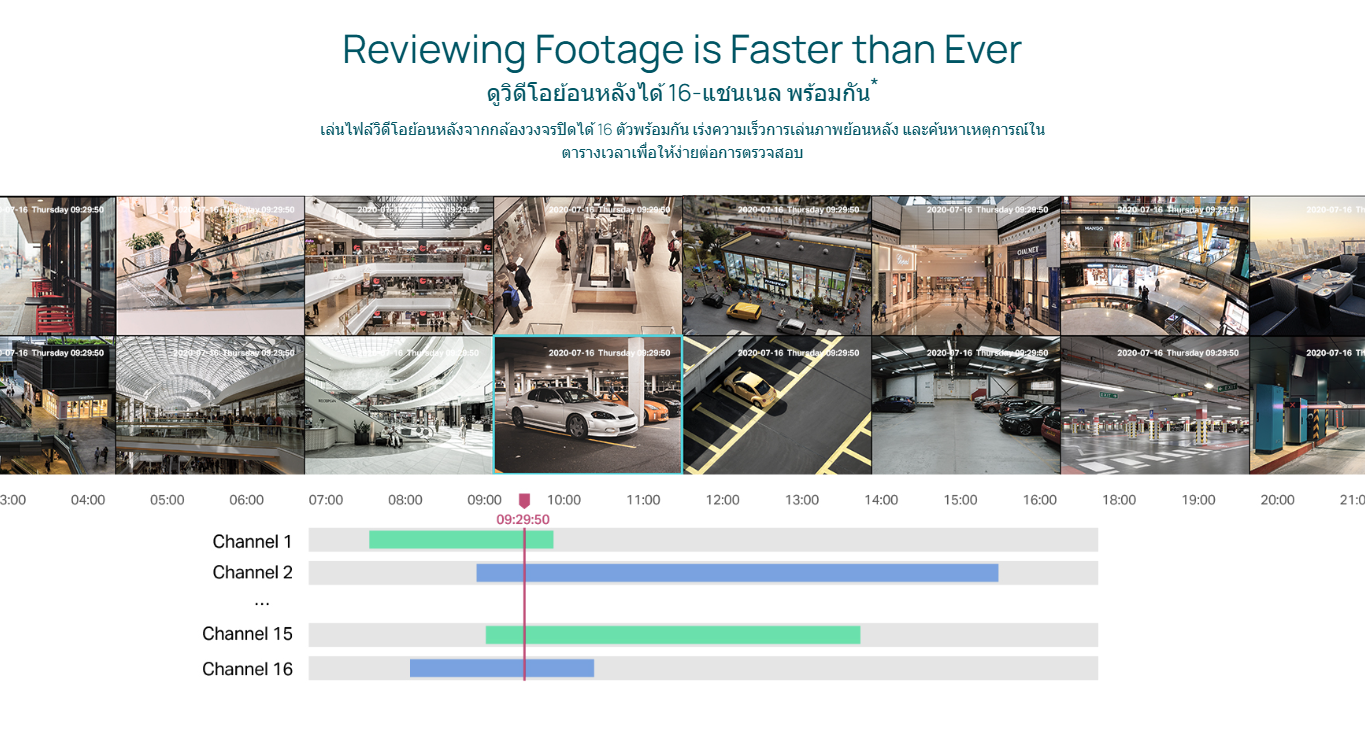Open the parked cars warehouse garage feed
1365x756 pixels.
point(966,405)
